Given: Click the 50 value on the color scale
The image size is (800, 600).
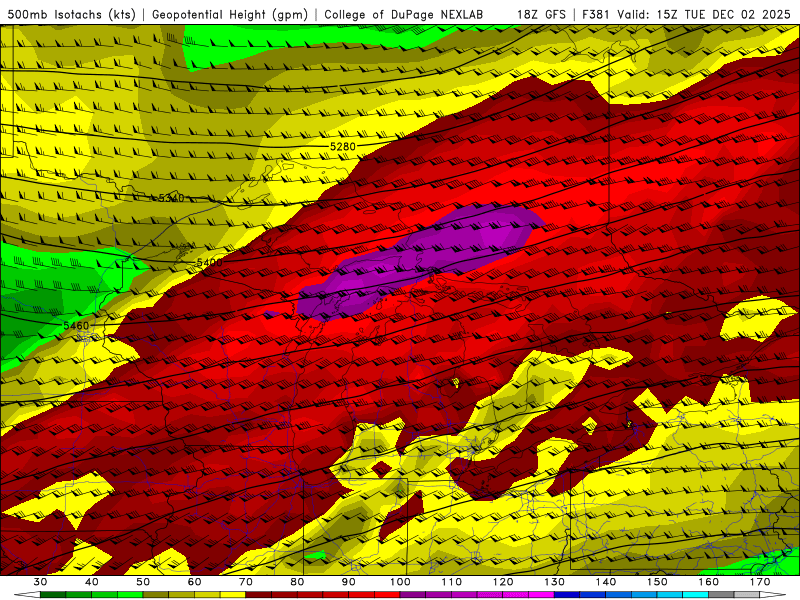Looking at the screenshot, I should [x=143, y=582].
